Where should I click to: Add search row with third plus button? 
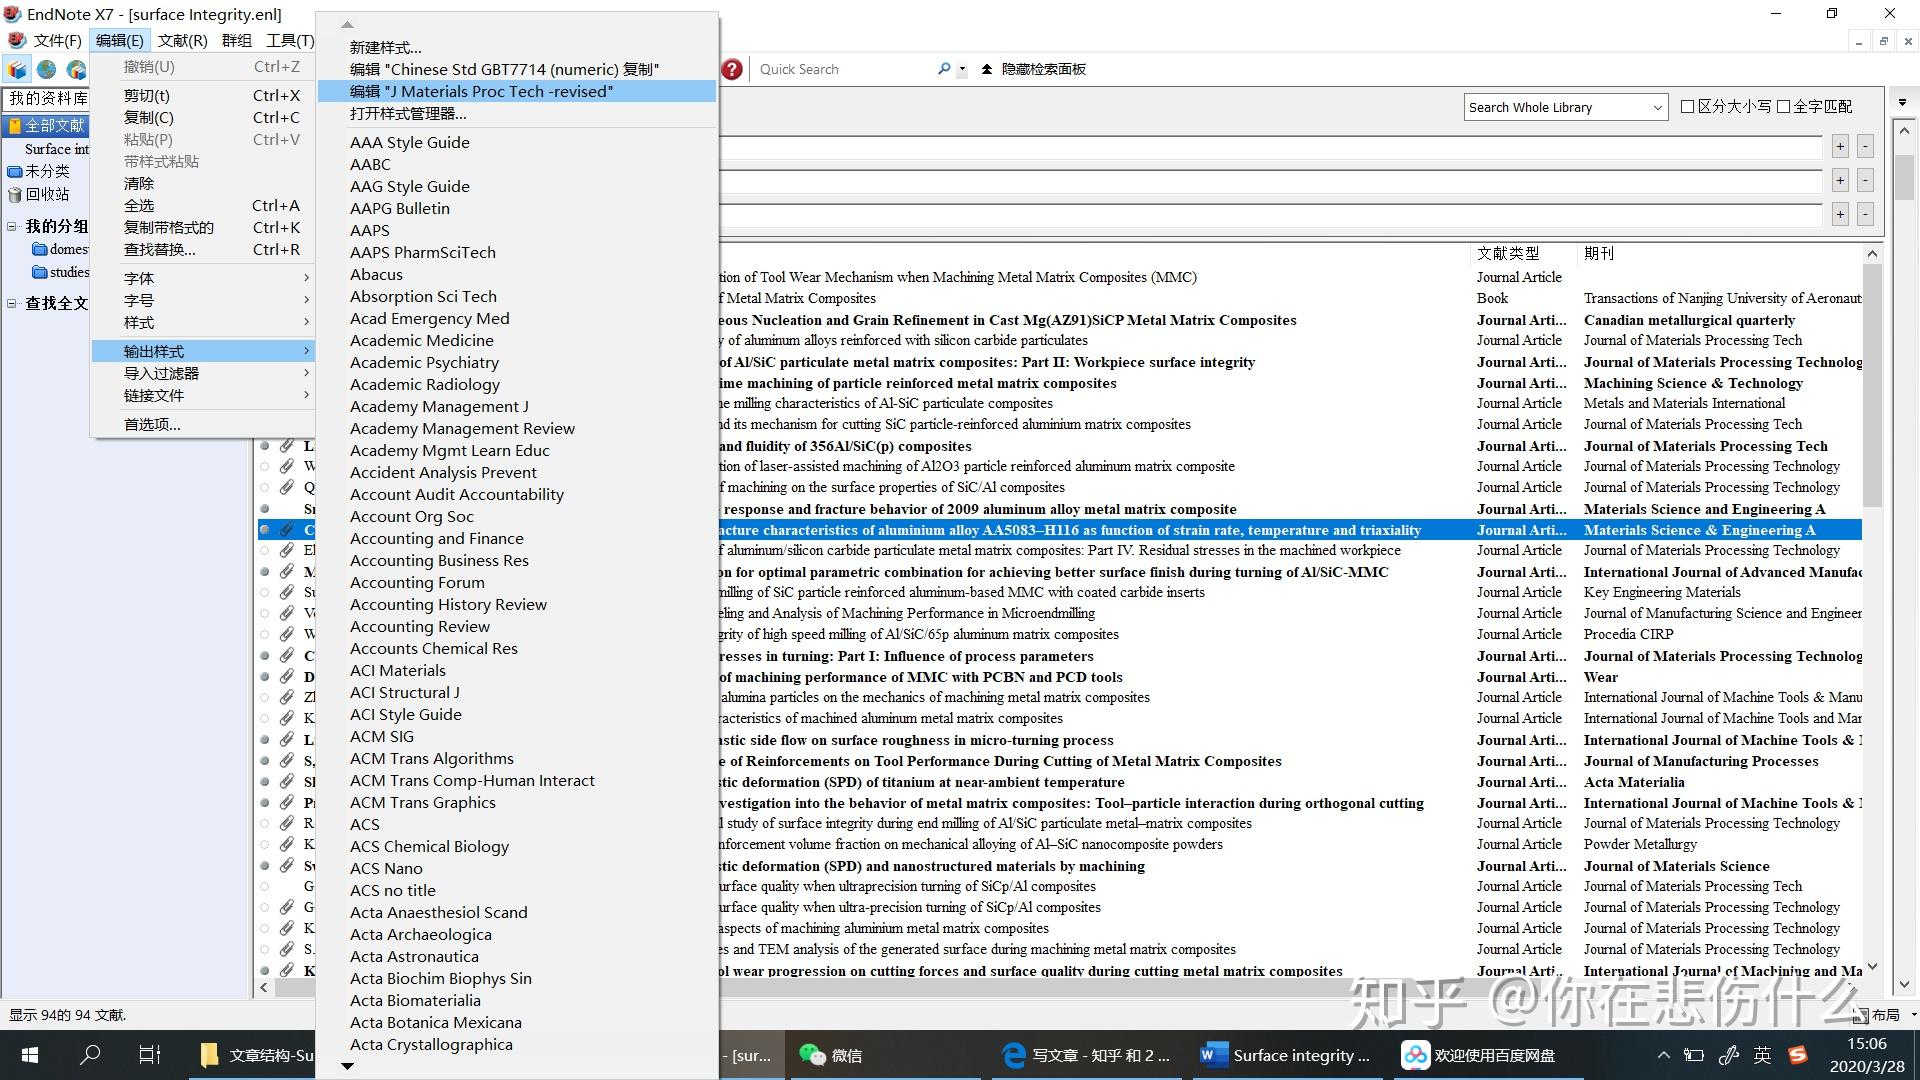coord(1840,215)
